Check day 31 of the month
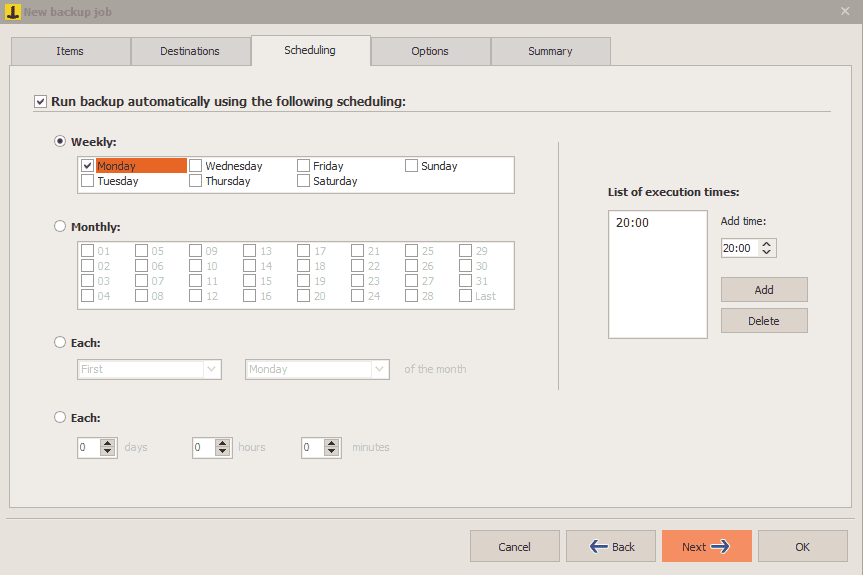This screenshot has width=863, height=575. coord(465,281)
